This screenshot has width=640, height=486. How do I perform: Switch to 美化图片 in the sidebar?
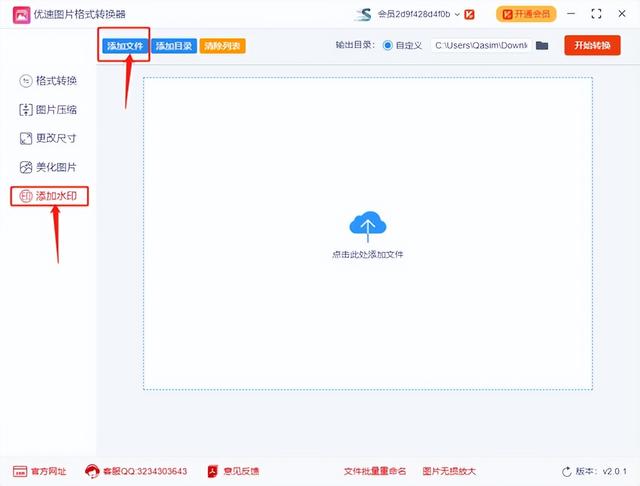point(48,167)
